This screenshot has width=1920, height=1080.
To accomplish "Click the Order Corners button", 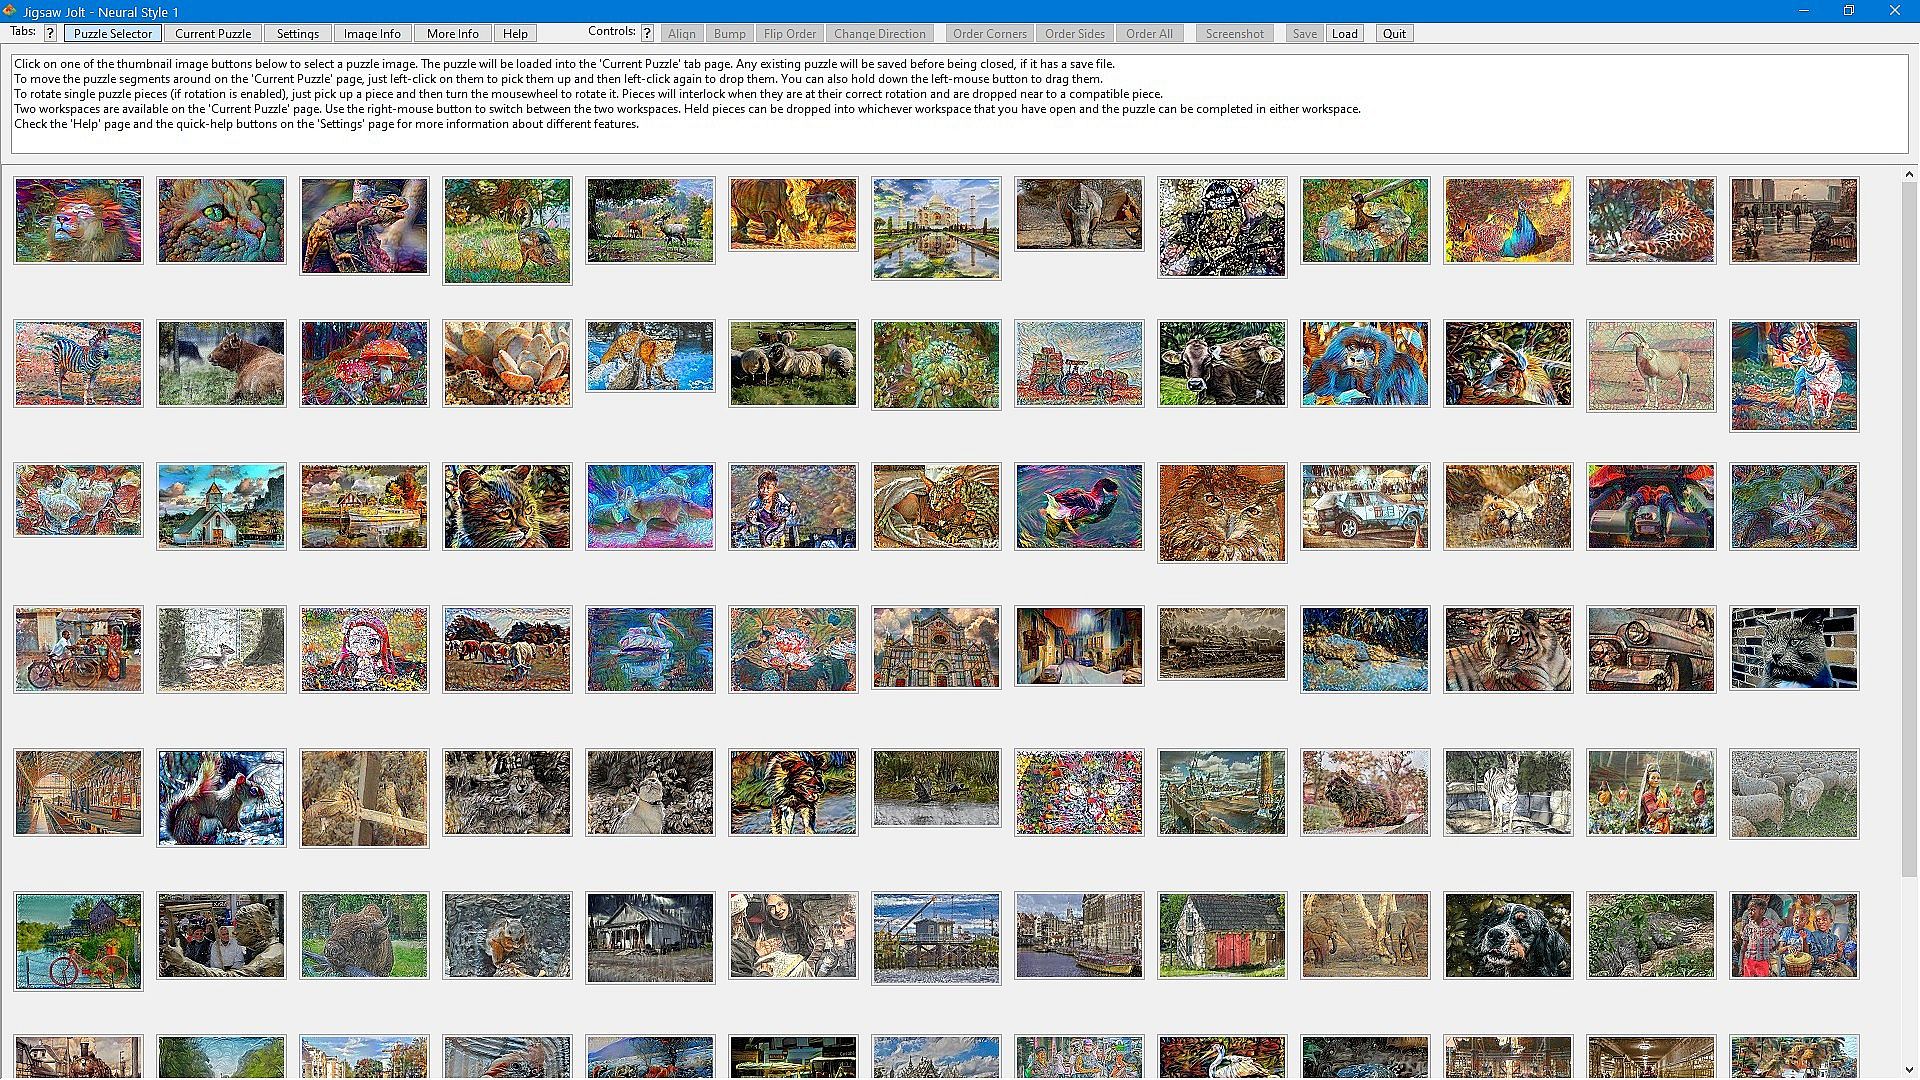I will (989, 33).
